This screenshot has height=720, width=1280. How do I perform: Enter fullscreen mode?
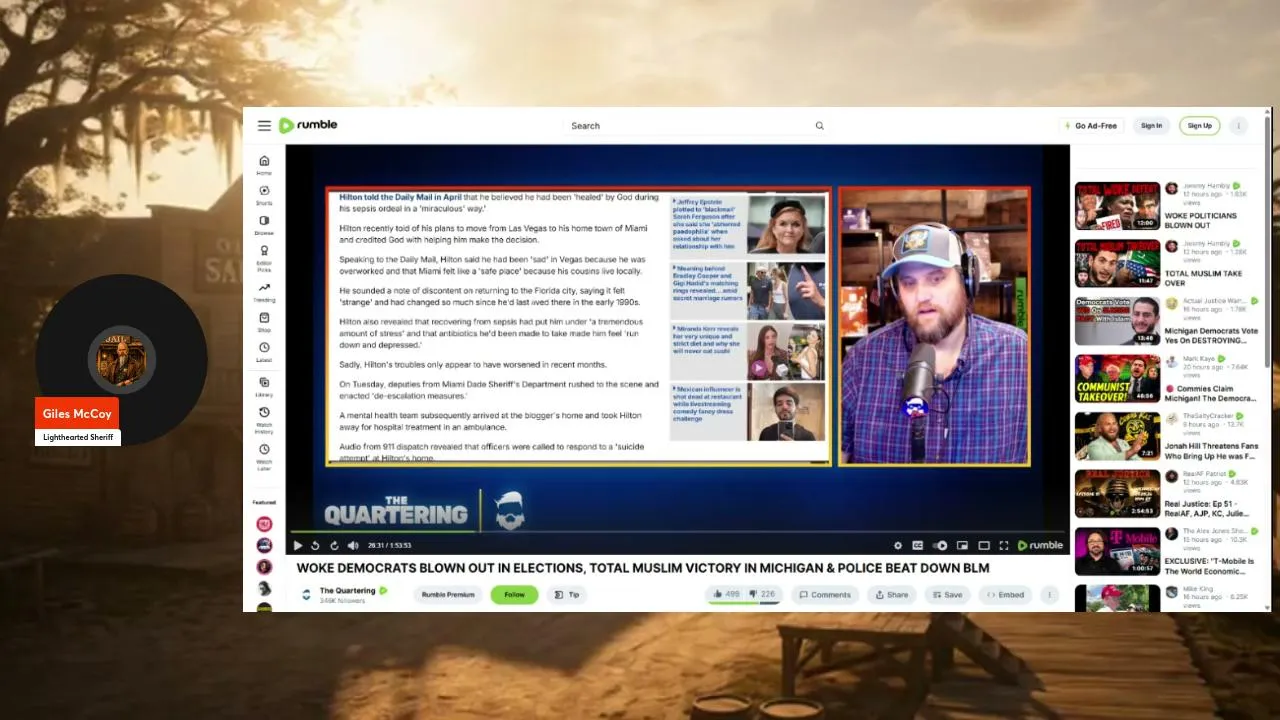[1005, 545]
